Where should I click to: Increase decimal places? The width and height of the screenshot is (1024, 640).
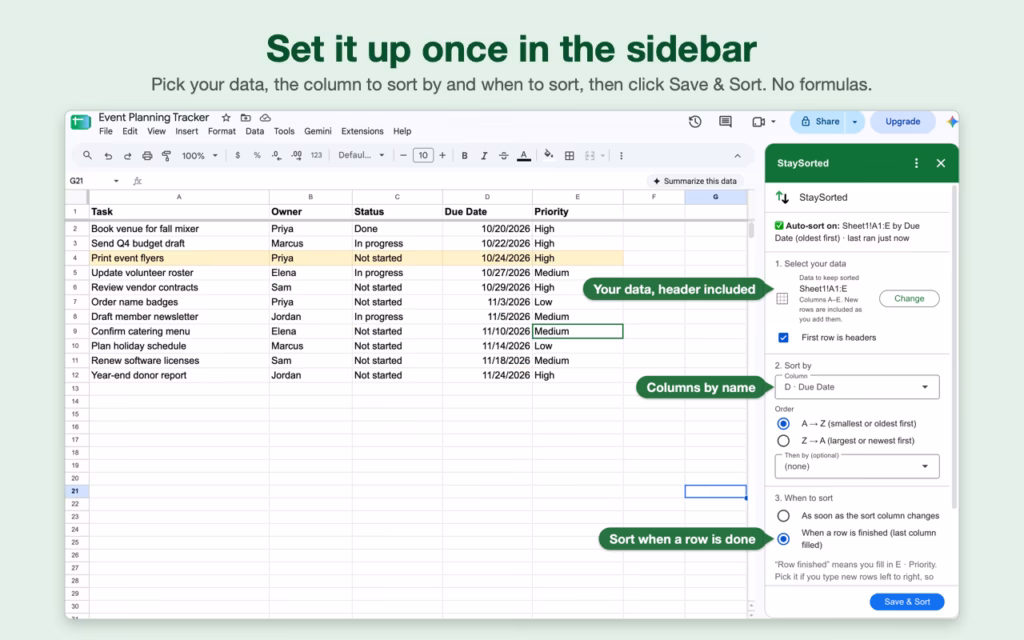point(296,155)
